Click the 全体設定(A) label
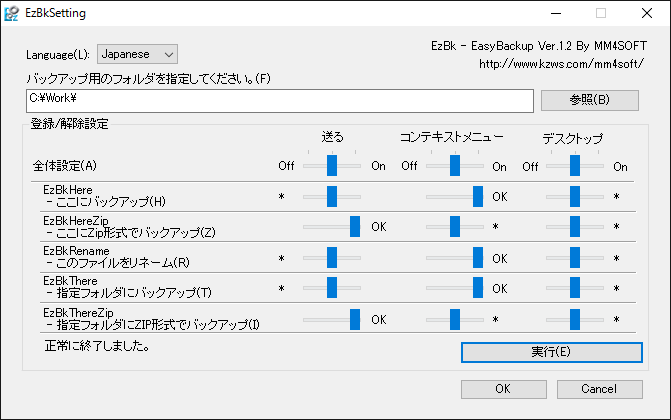671x420 pixels. point(65,166)
